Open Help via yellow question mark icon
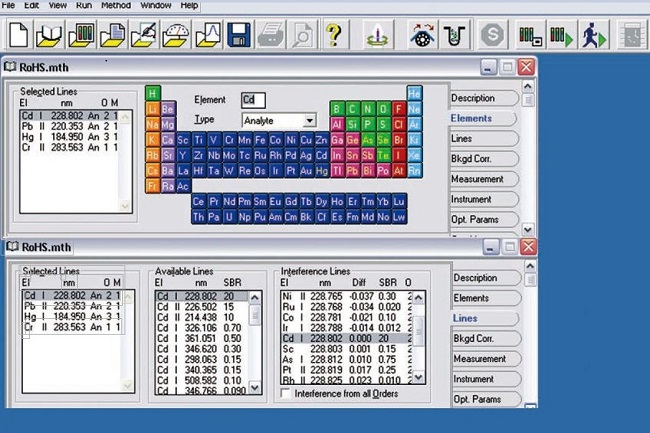650x433 pixels. coord(333,38)
